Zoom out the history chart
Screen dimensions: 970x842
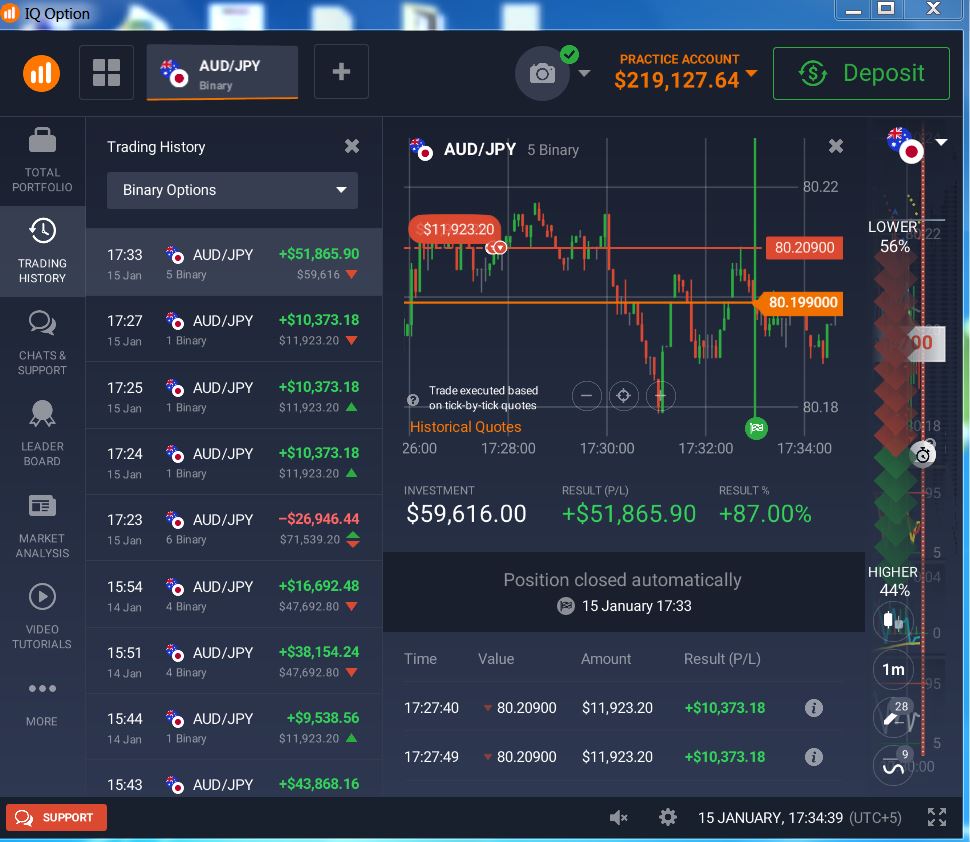586,395
